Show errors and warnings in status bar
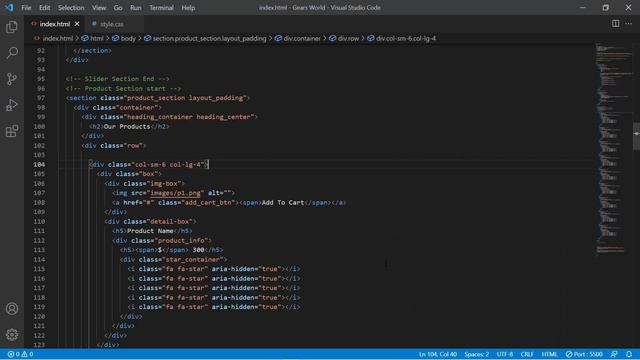The width and height of the screenshot is (640, 360). pos(20,354)
